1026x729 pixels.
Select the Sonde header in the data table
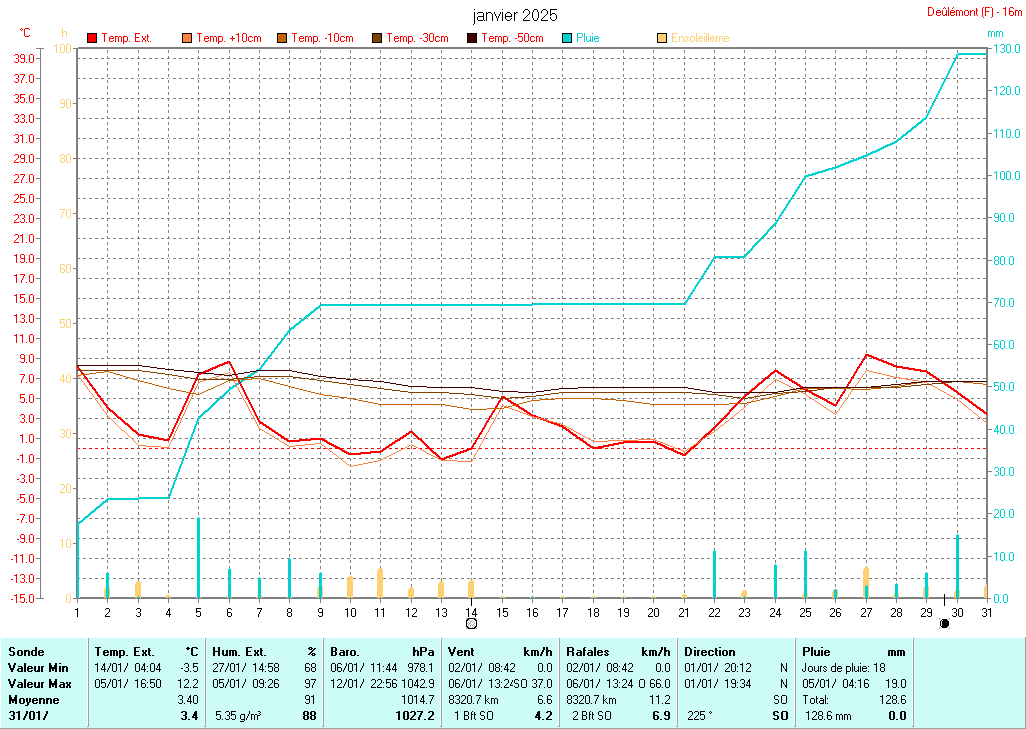26,651
